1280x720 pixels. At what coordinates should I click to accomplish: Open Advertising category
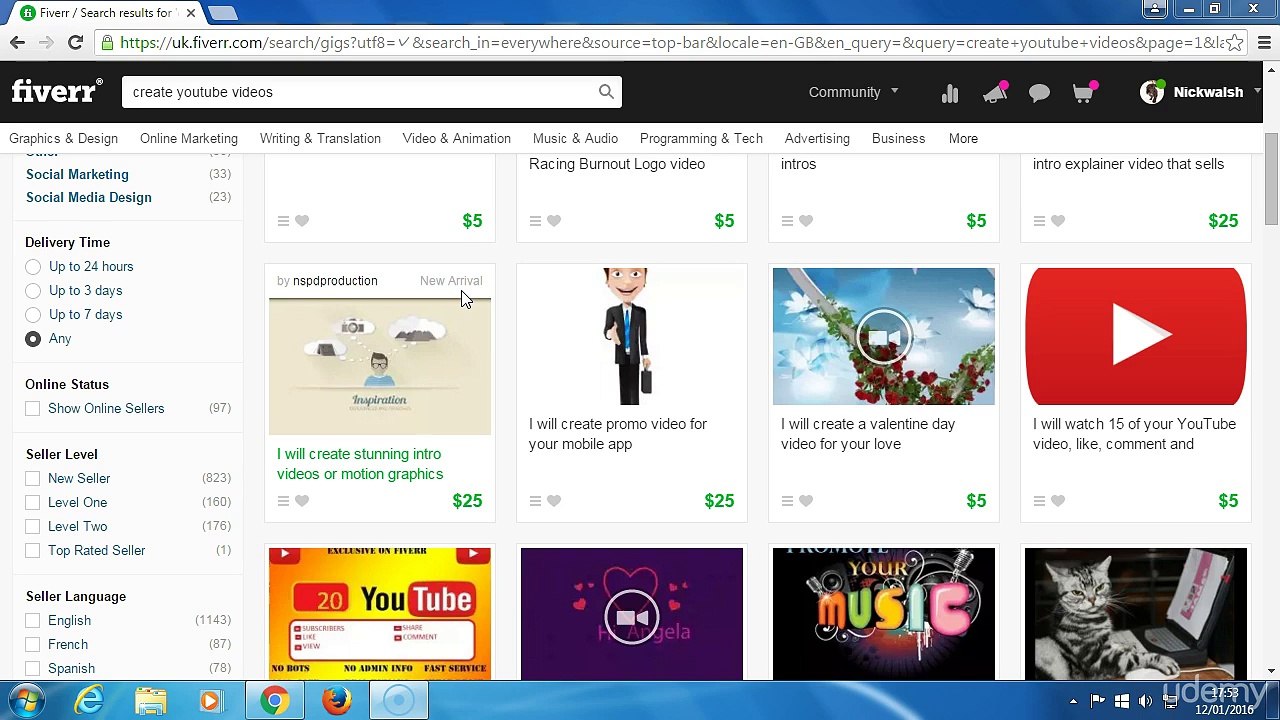pos(817,139)
